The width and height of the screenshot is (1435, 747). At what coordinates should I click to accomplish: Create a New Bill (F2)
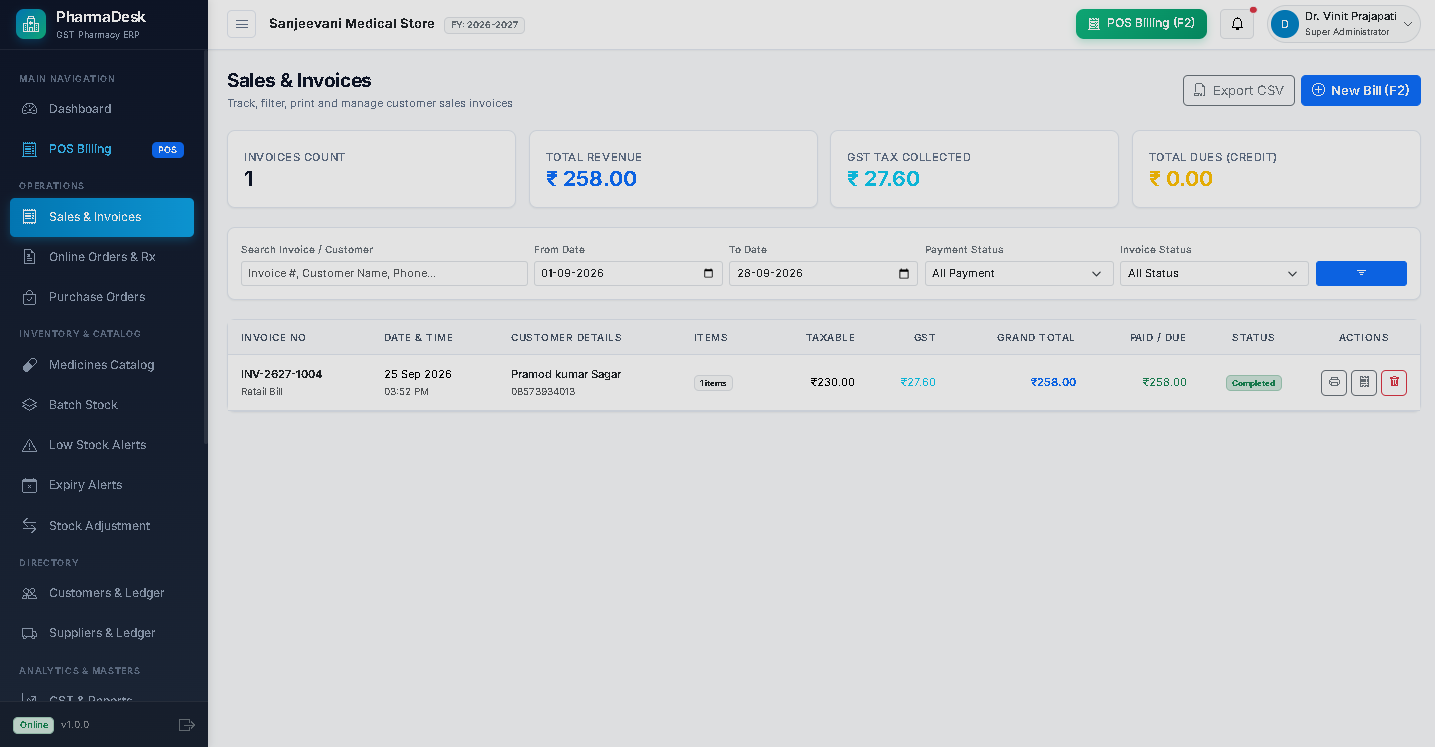tap(1361, 90)
